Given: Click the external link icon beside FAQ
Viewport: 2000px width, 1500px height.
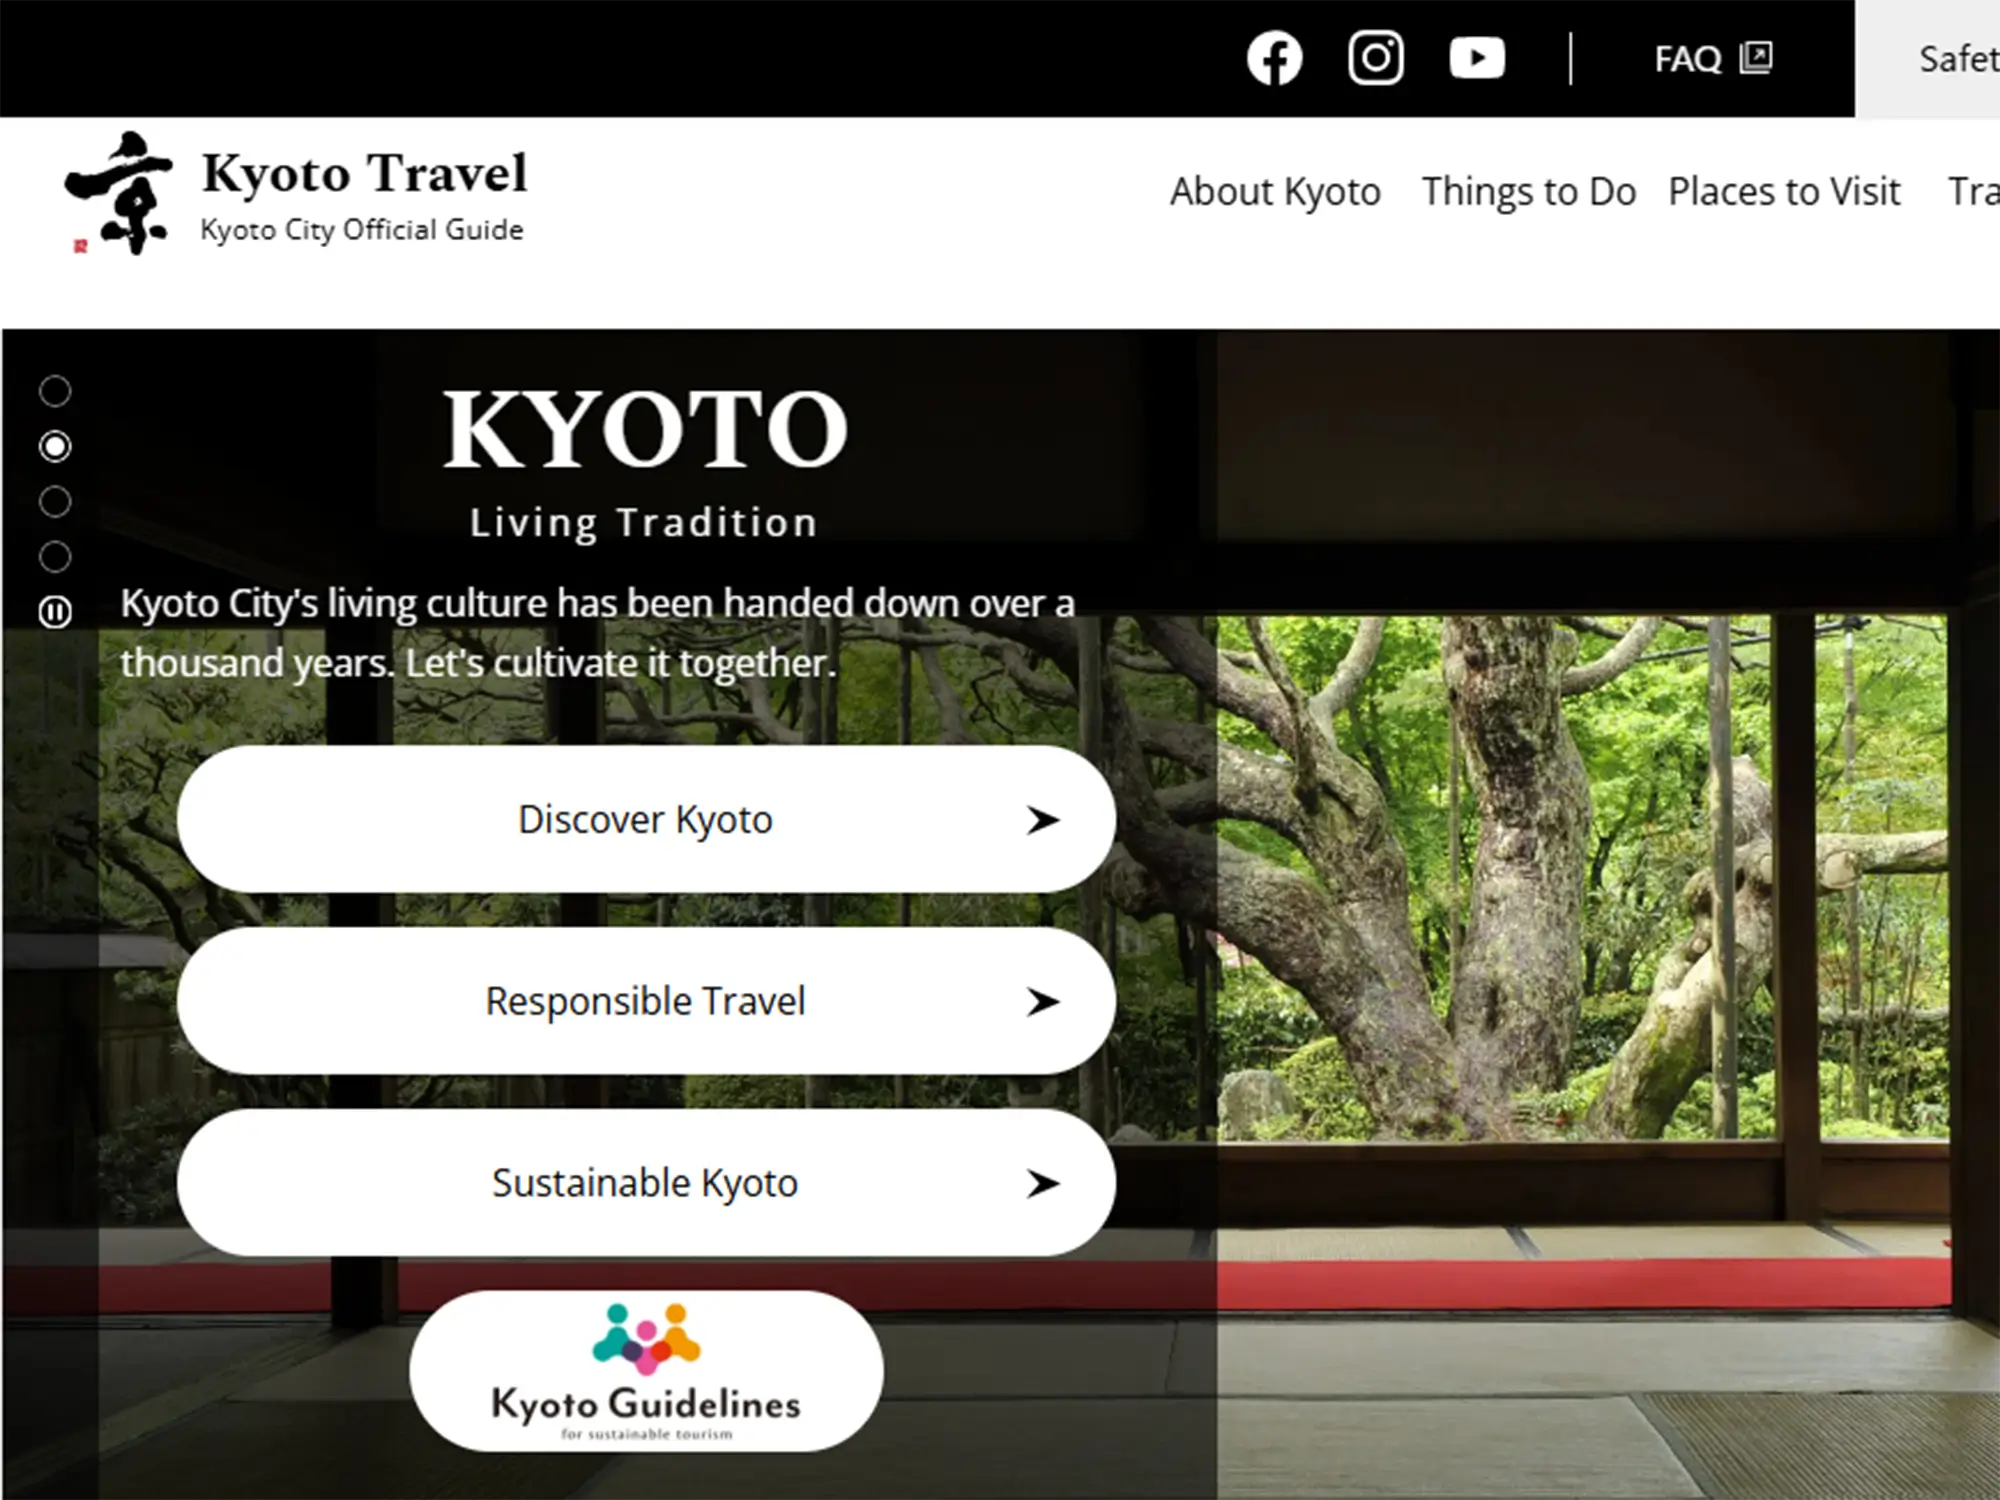Looking at the screenshot, I should (1756, 57).
